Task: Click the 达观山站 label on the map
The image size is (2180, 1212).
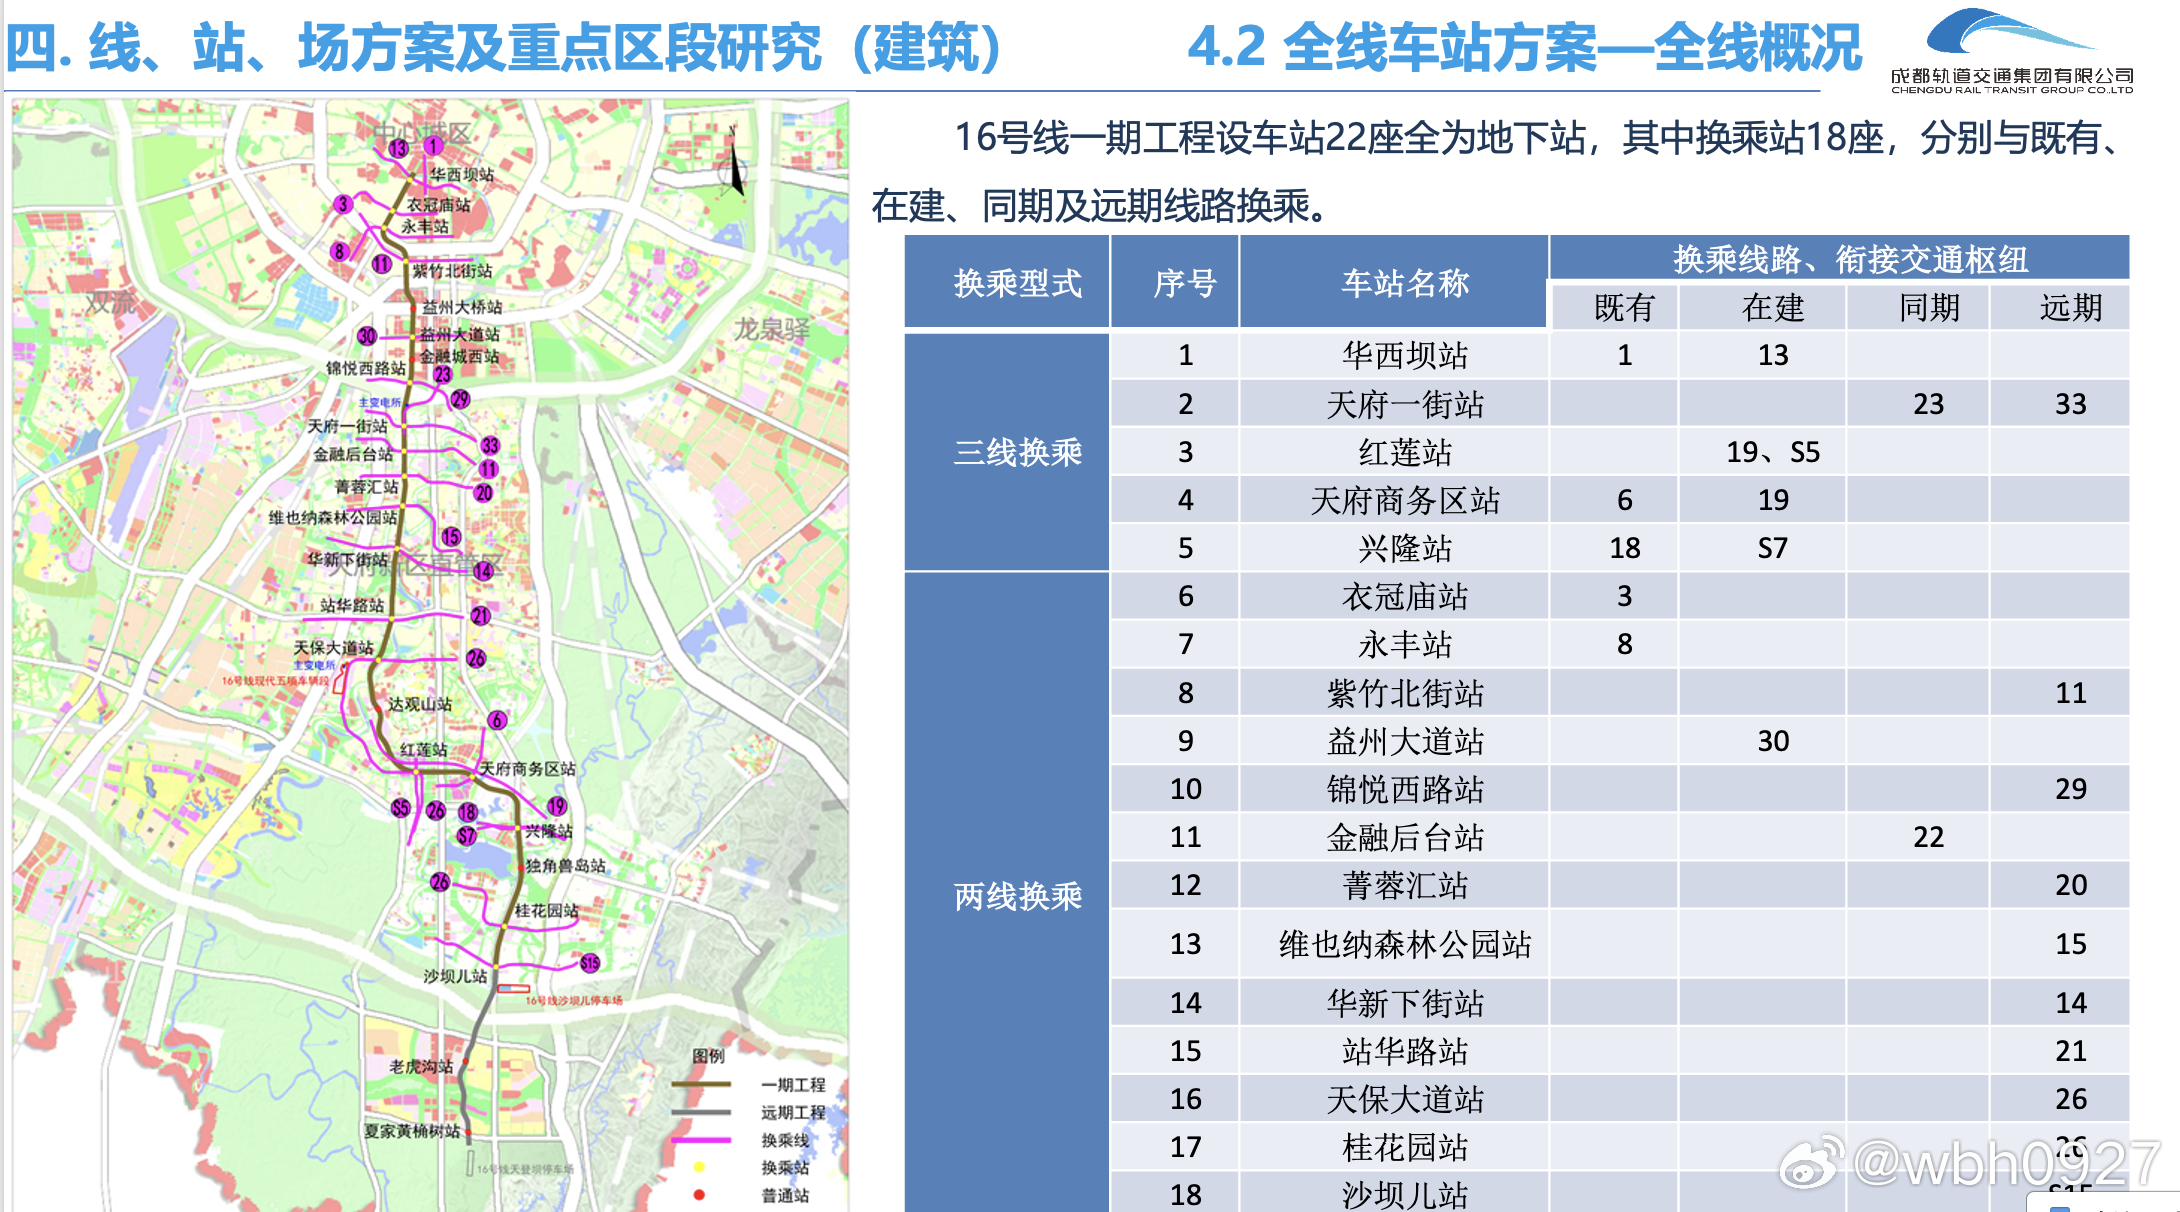Action: pyautogui.click(x=420, y=704)
